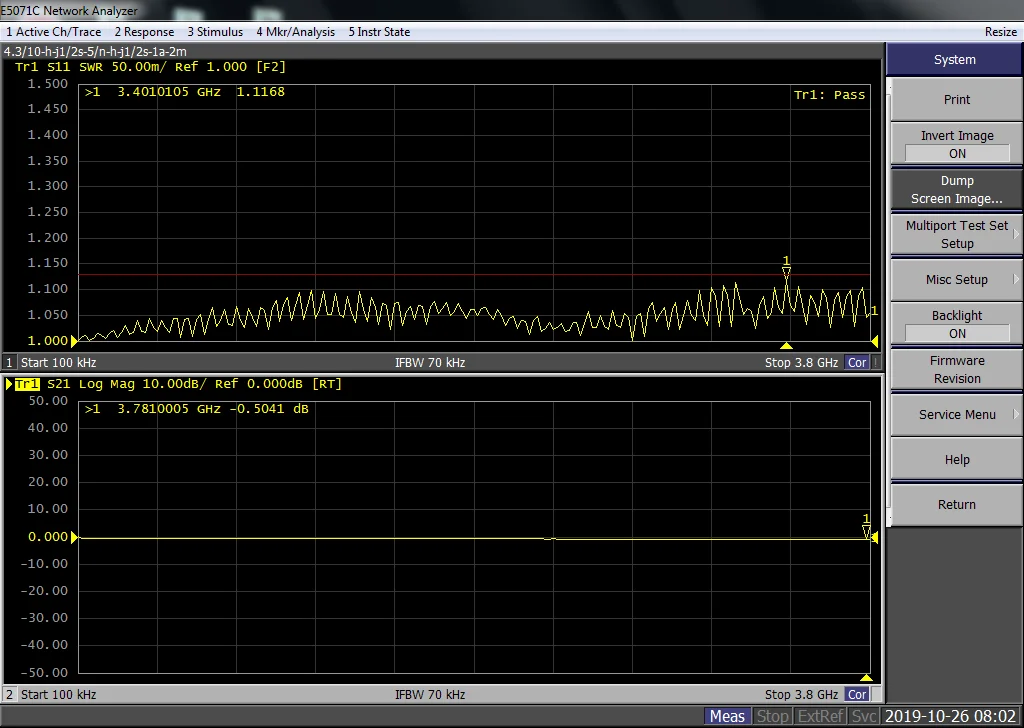The width and height of the screenshot is (1024, 728).
Task: Click the Cor indicator in channel 1
Action: click(857, 363)
